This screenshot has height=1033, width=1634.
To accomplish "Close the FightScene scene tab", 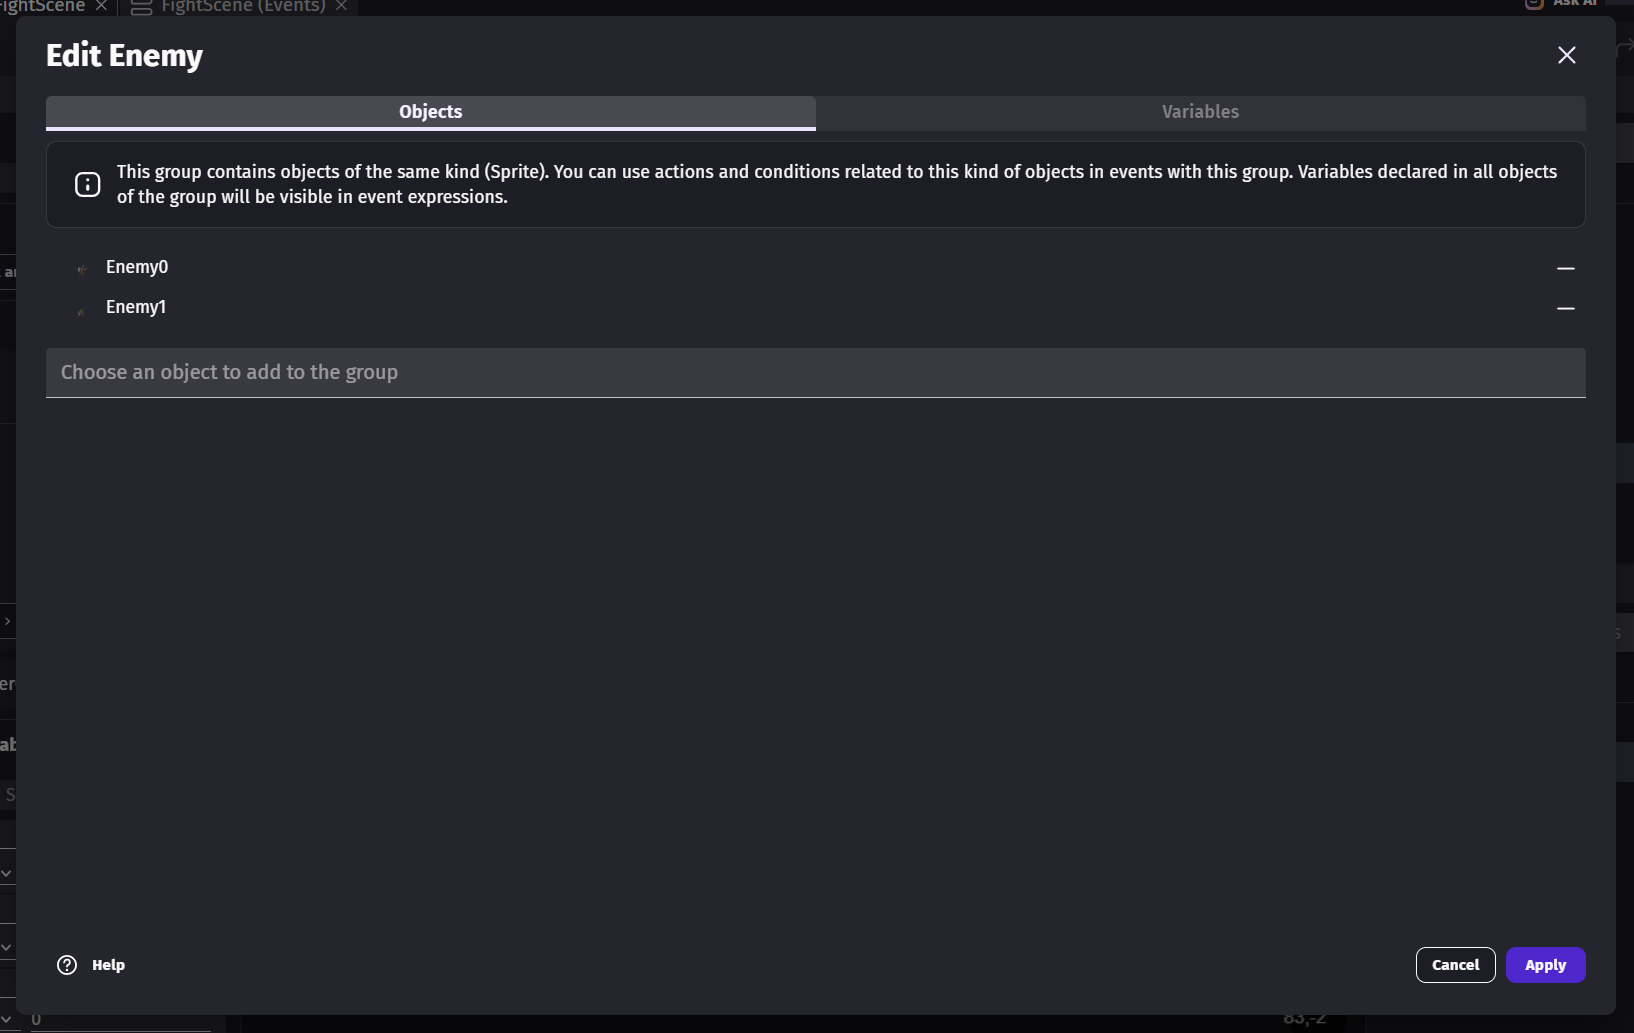I will pos(101,6).
